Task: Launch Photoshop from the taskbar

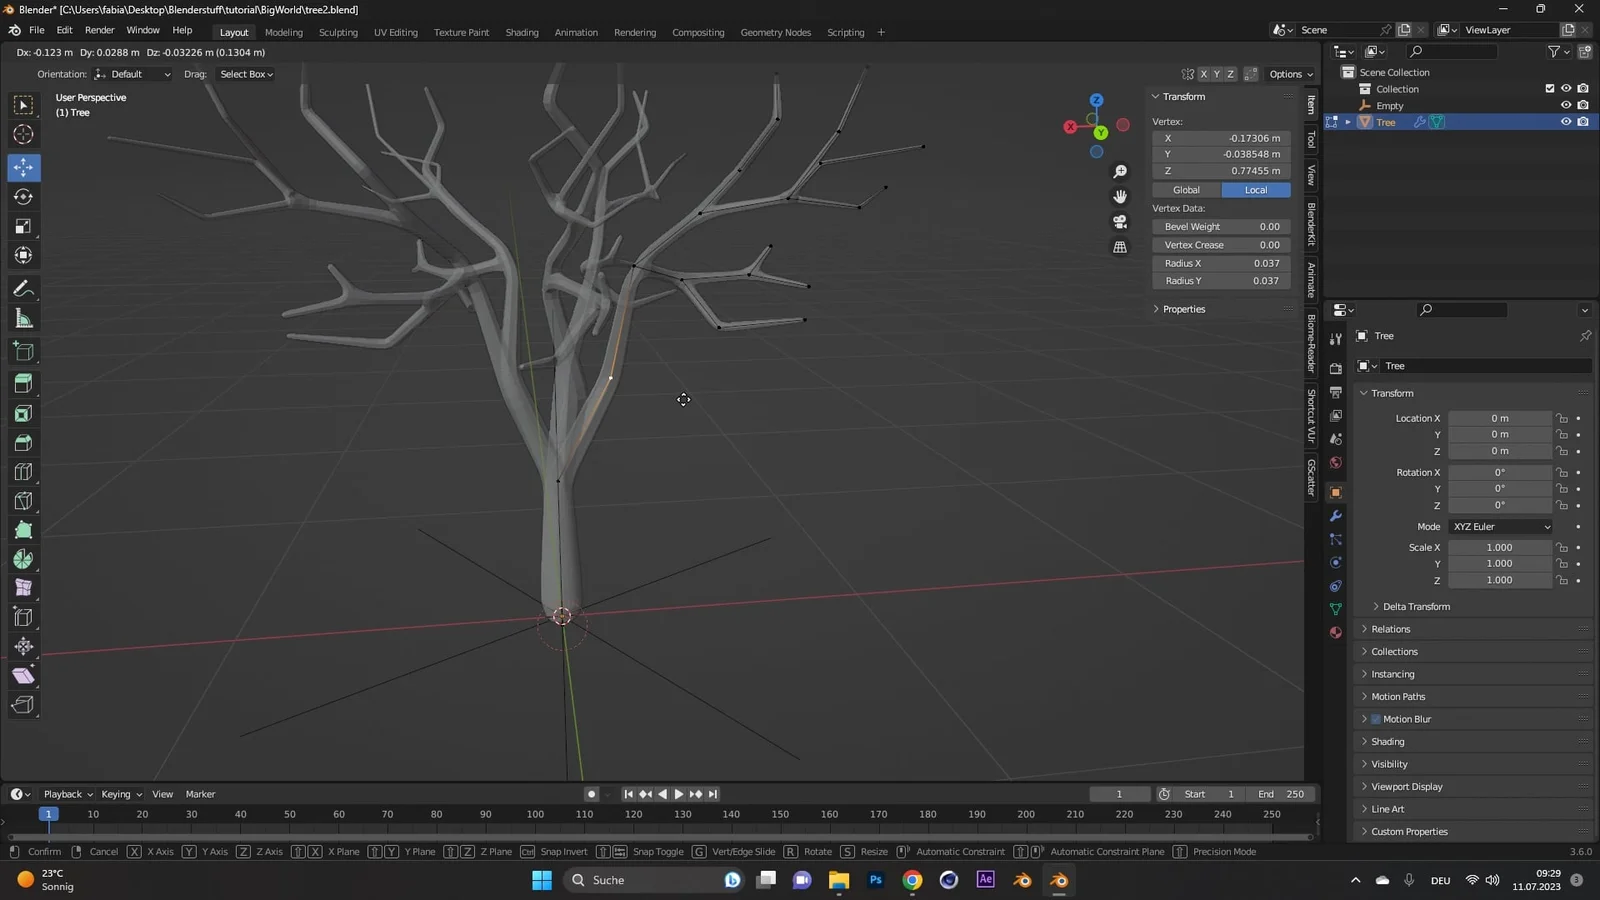Action: [x=874, y=880]
